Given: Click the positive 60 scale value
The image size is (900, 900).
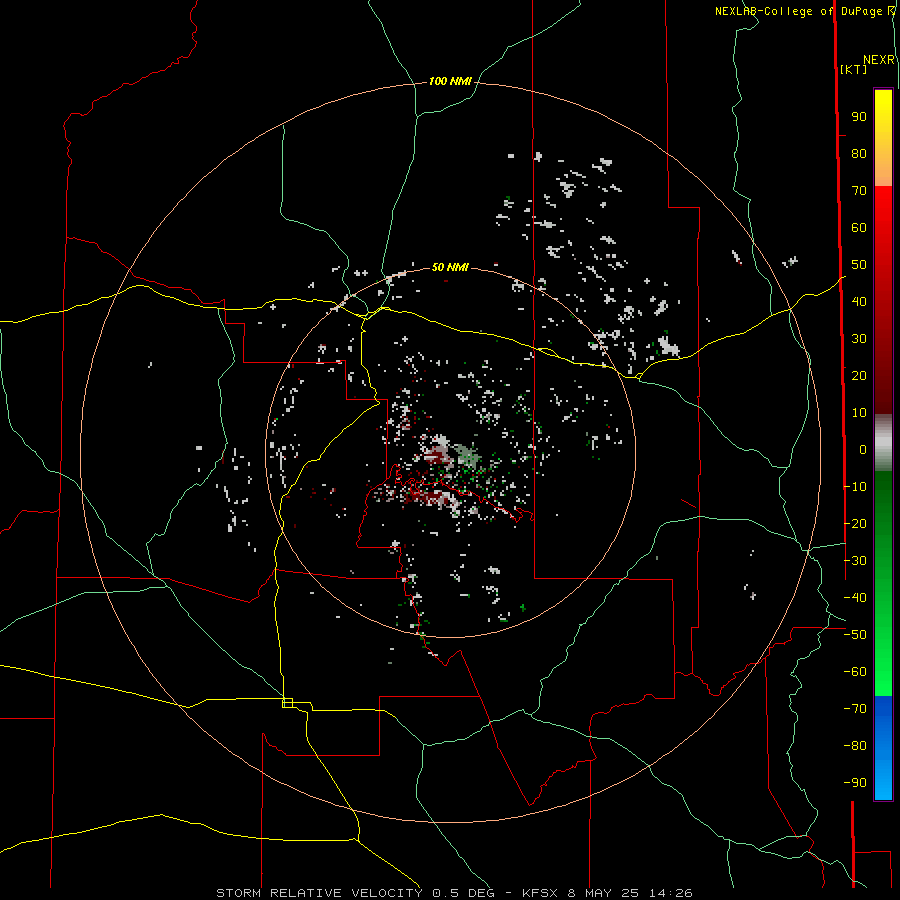Looking at the screenshot, I should pyautogui.click(x=859, y=228).
